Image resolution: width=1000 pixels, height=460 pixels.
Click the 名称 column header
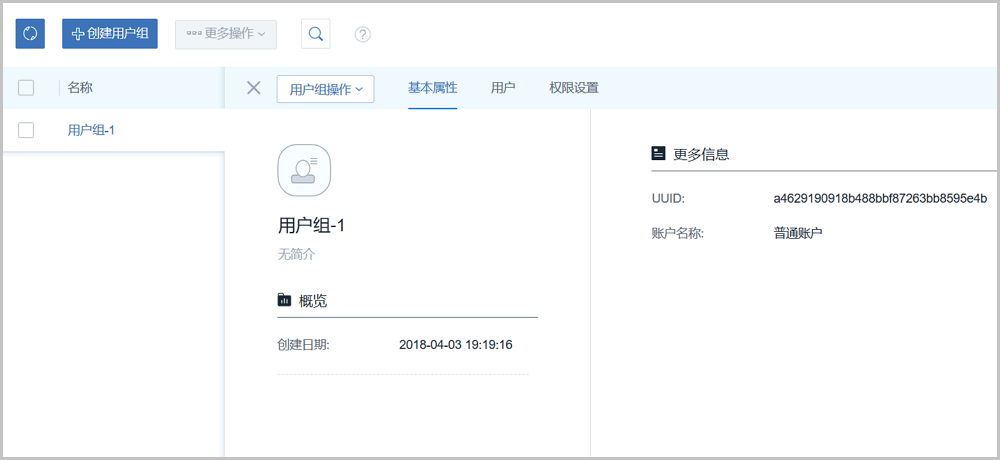(x=80, y=88)
